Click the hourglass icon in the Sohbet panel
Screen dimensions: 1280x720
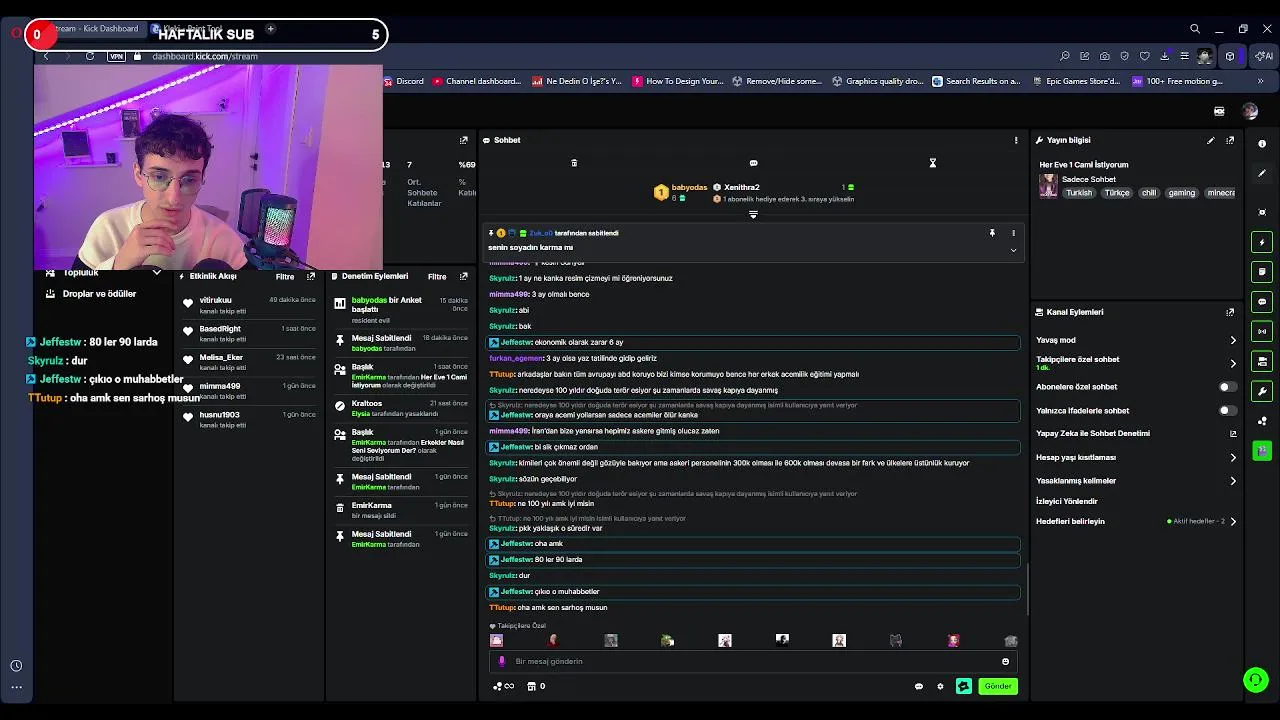click(x=932, y=163)
